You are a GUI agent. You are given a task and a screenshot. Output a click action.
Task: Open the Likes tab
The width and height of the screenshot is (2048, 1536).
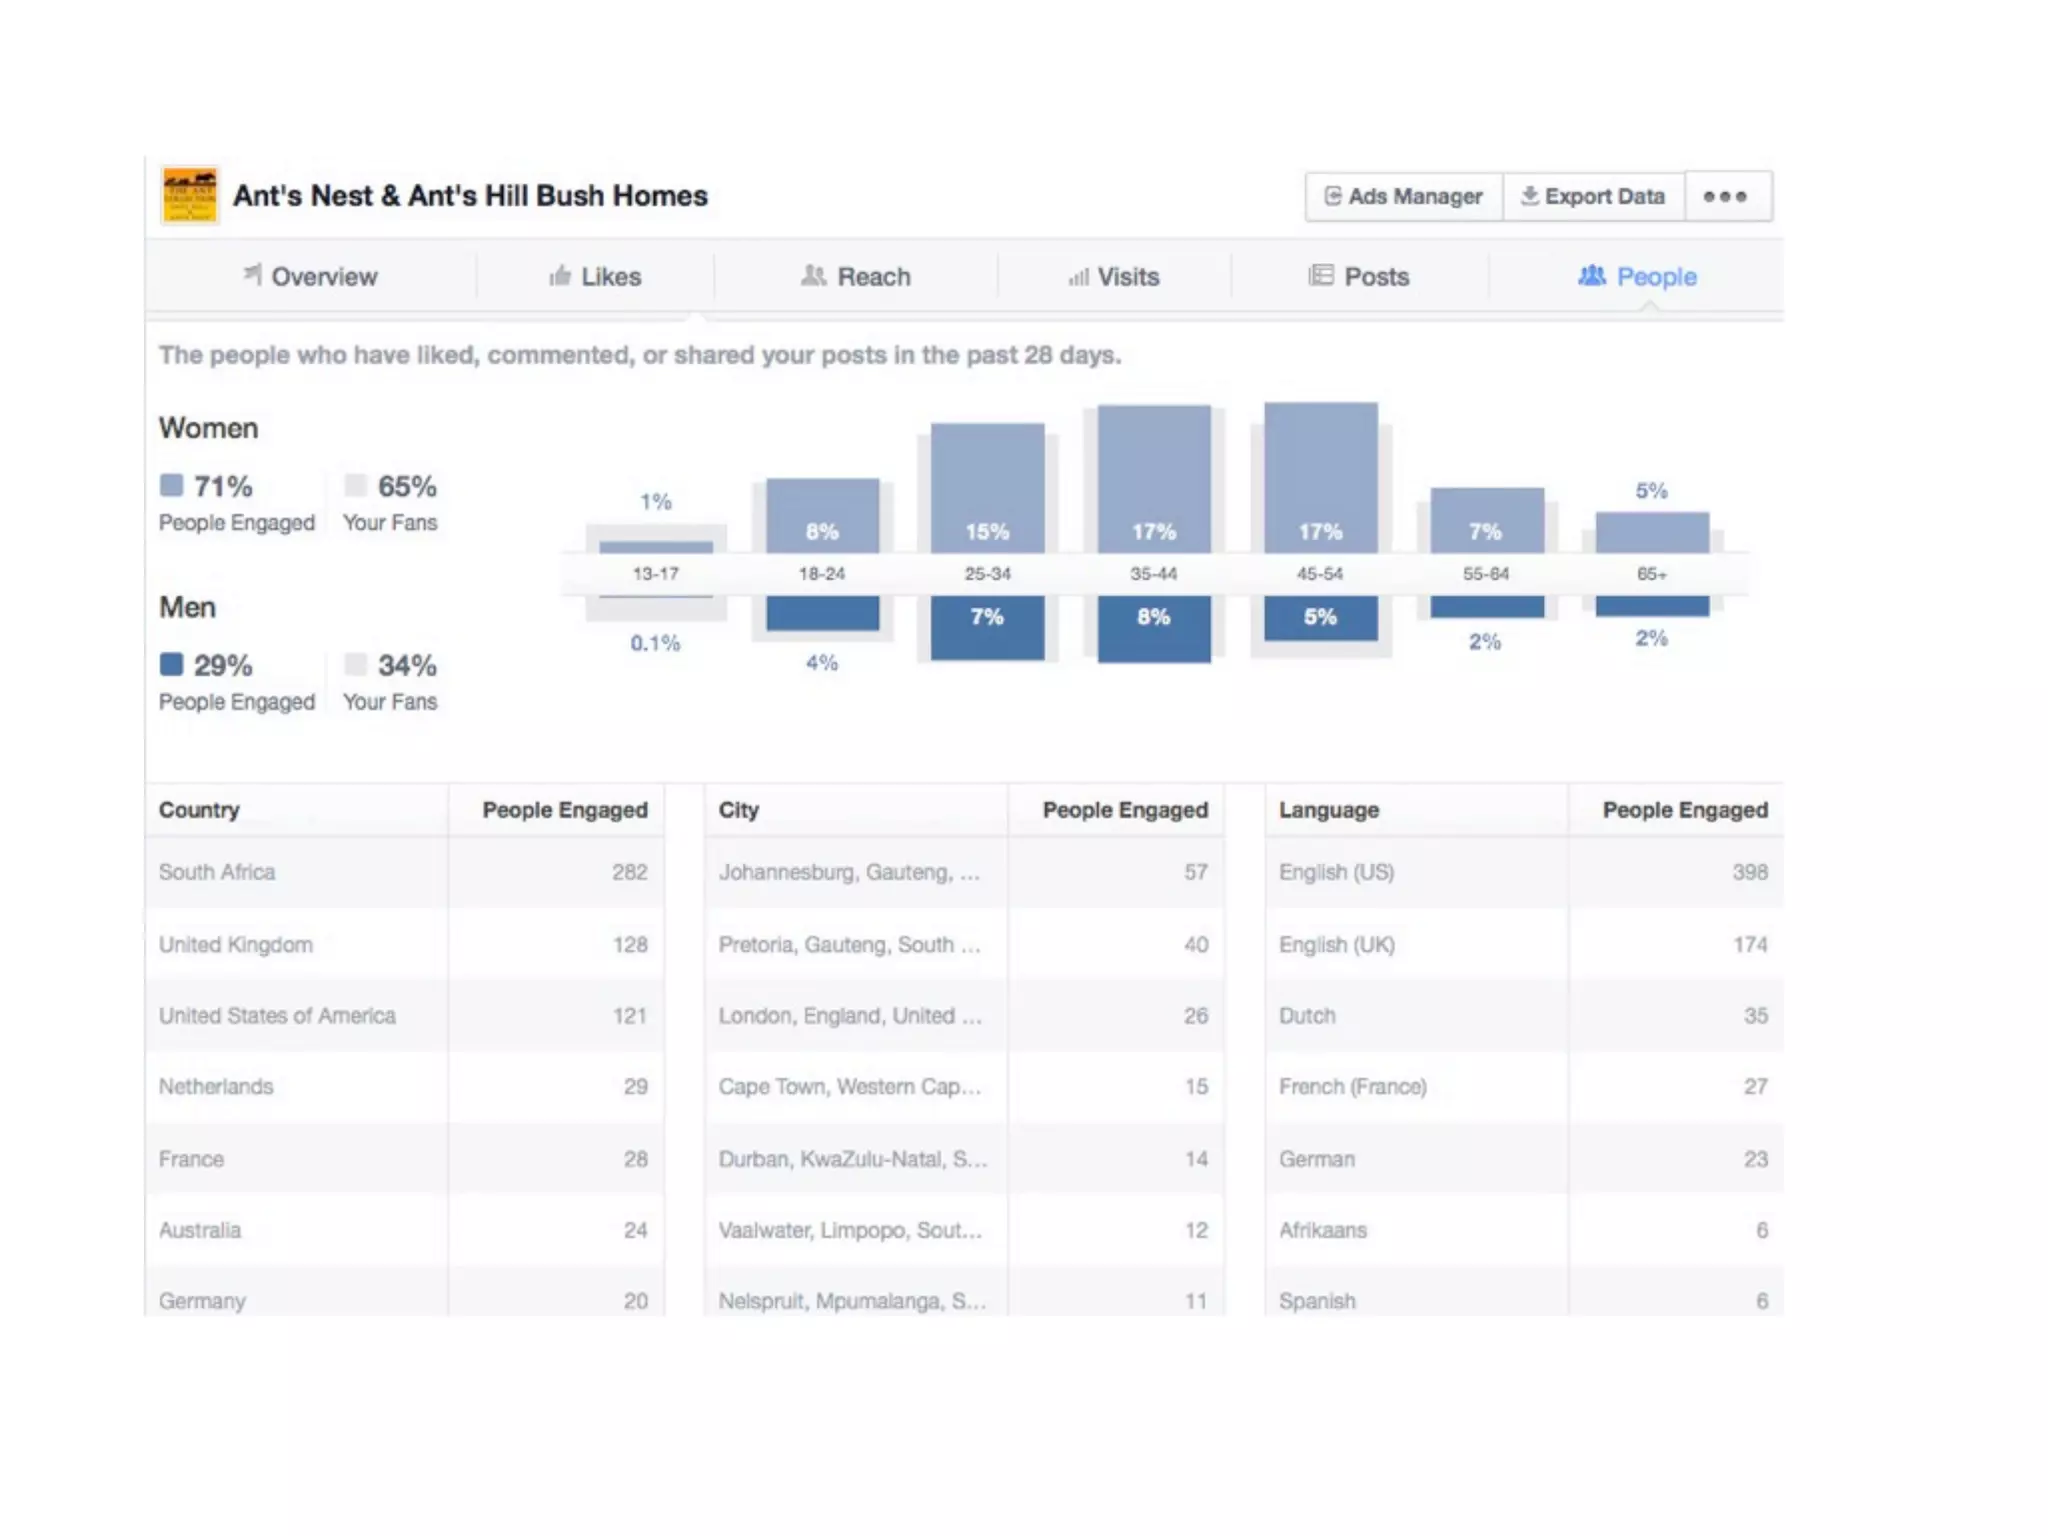[596, 276]
